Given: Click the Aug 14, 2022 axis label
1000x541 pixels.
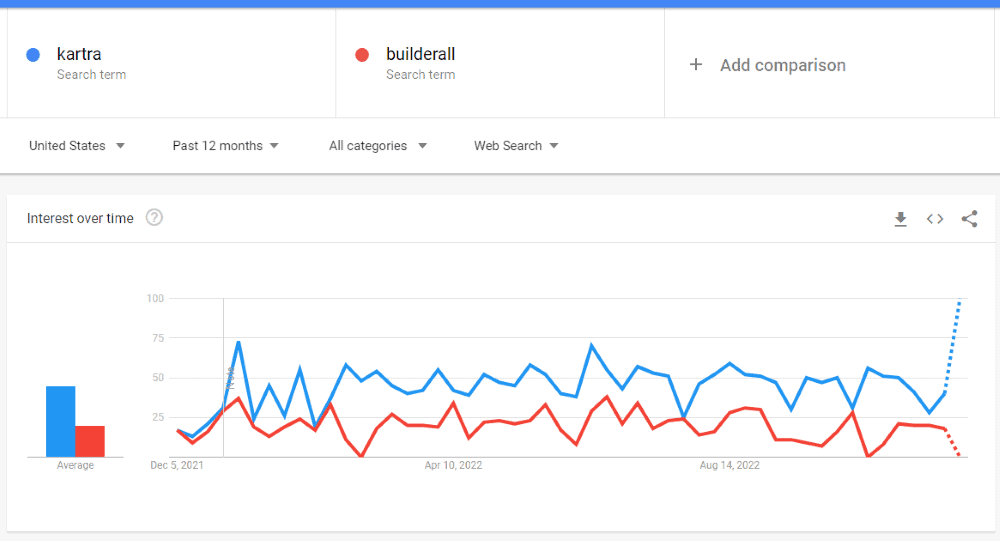Looking at the screenshot, I should click(x=730, y=465).
